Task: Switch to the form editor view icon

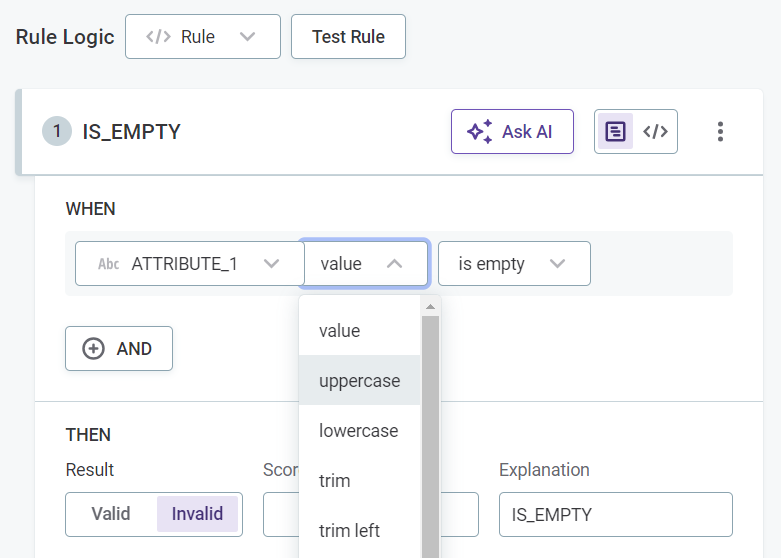Action: tap(615, 132)
